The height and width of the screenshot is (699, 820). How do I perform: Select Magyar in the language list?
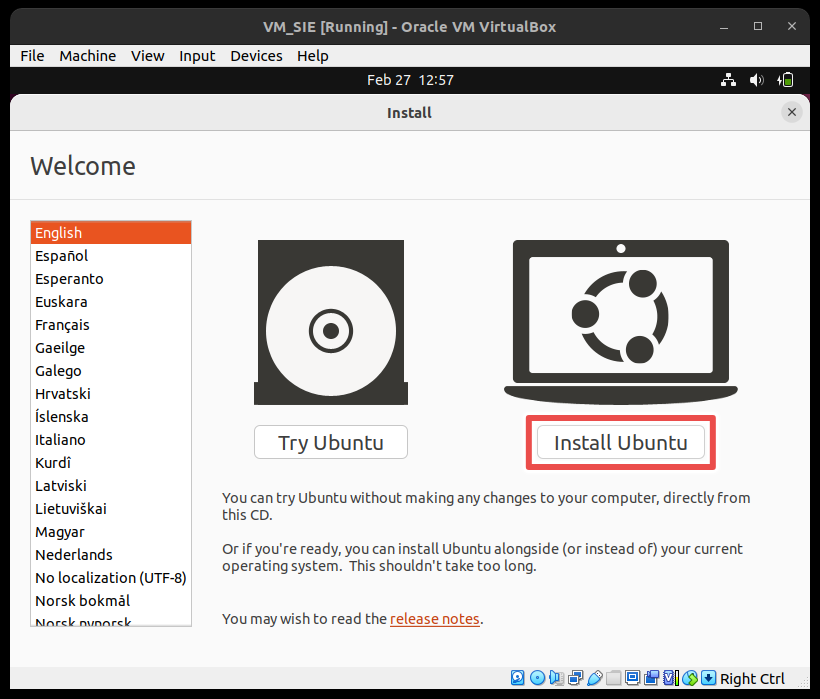pyautogui.click(x=111, y=532)
